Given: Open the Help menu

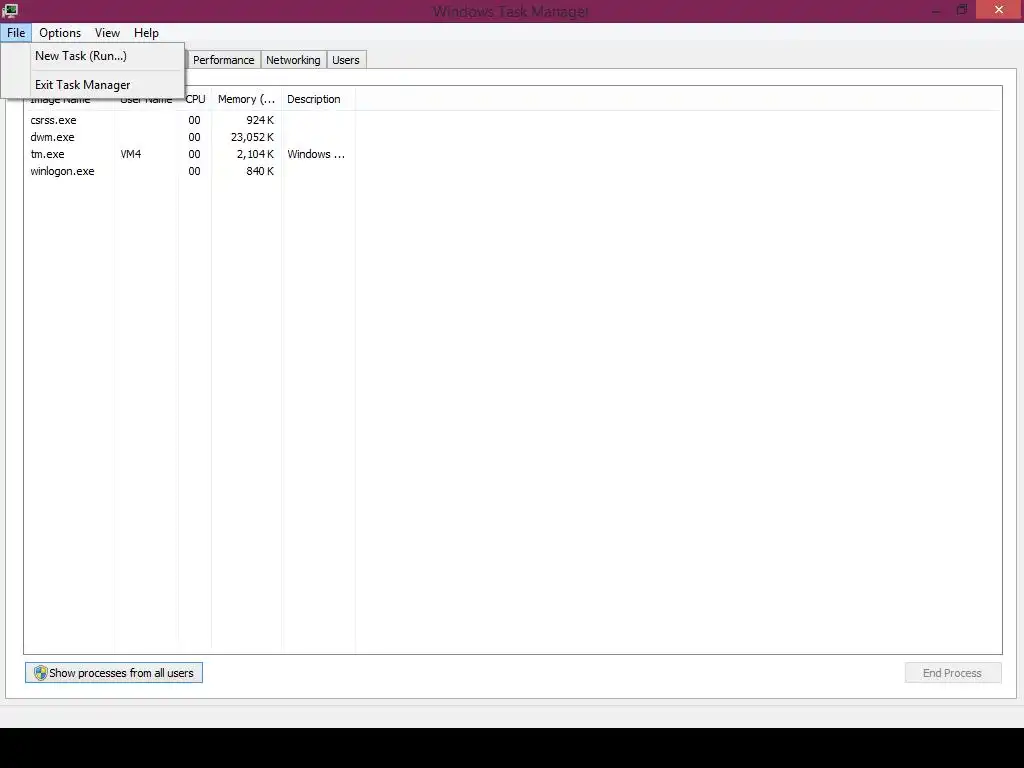Looking at the screenshot, I should click(x=146, y=33).
